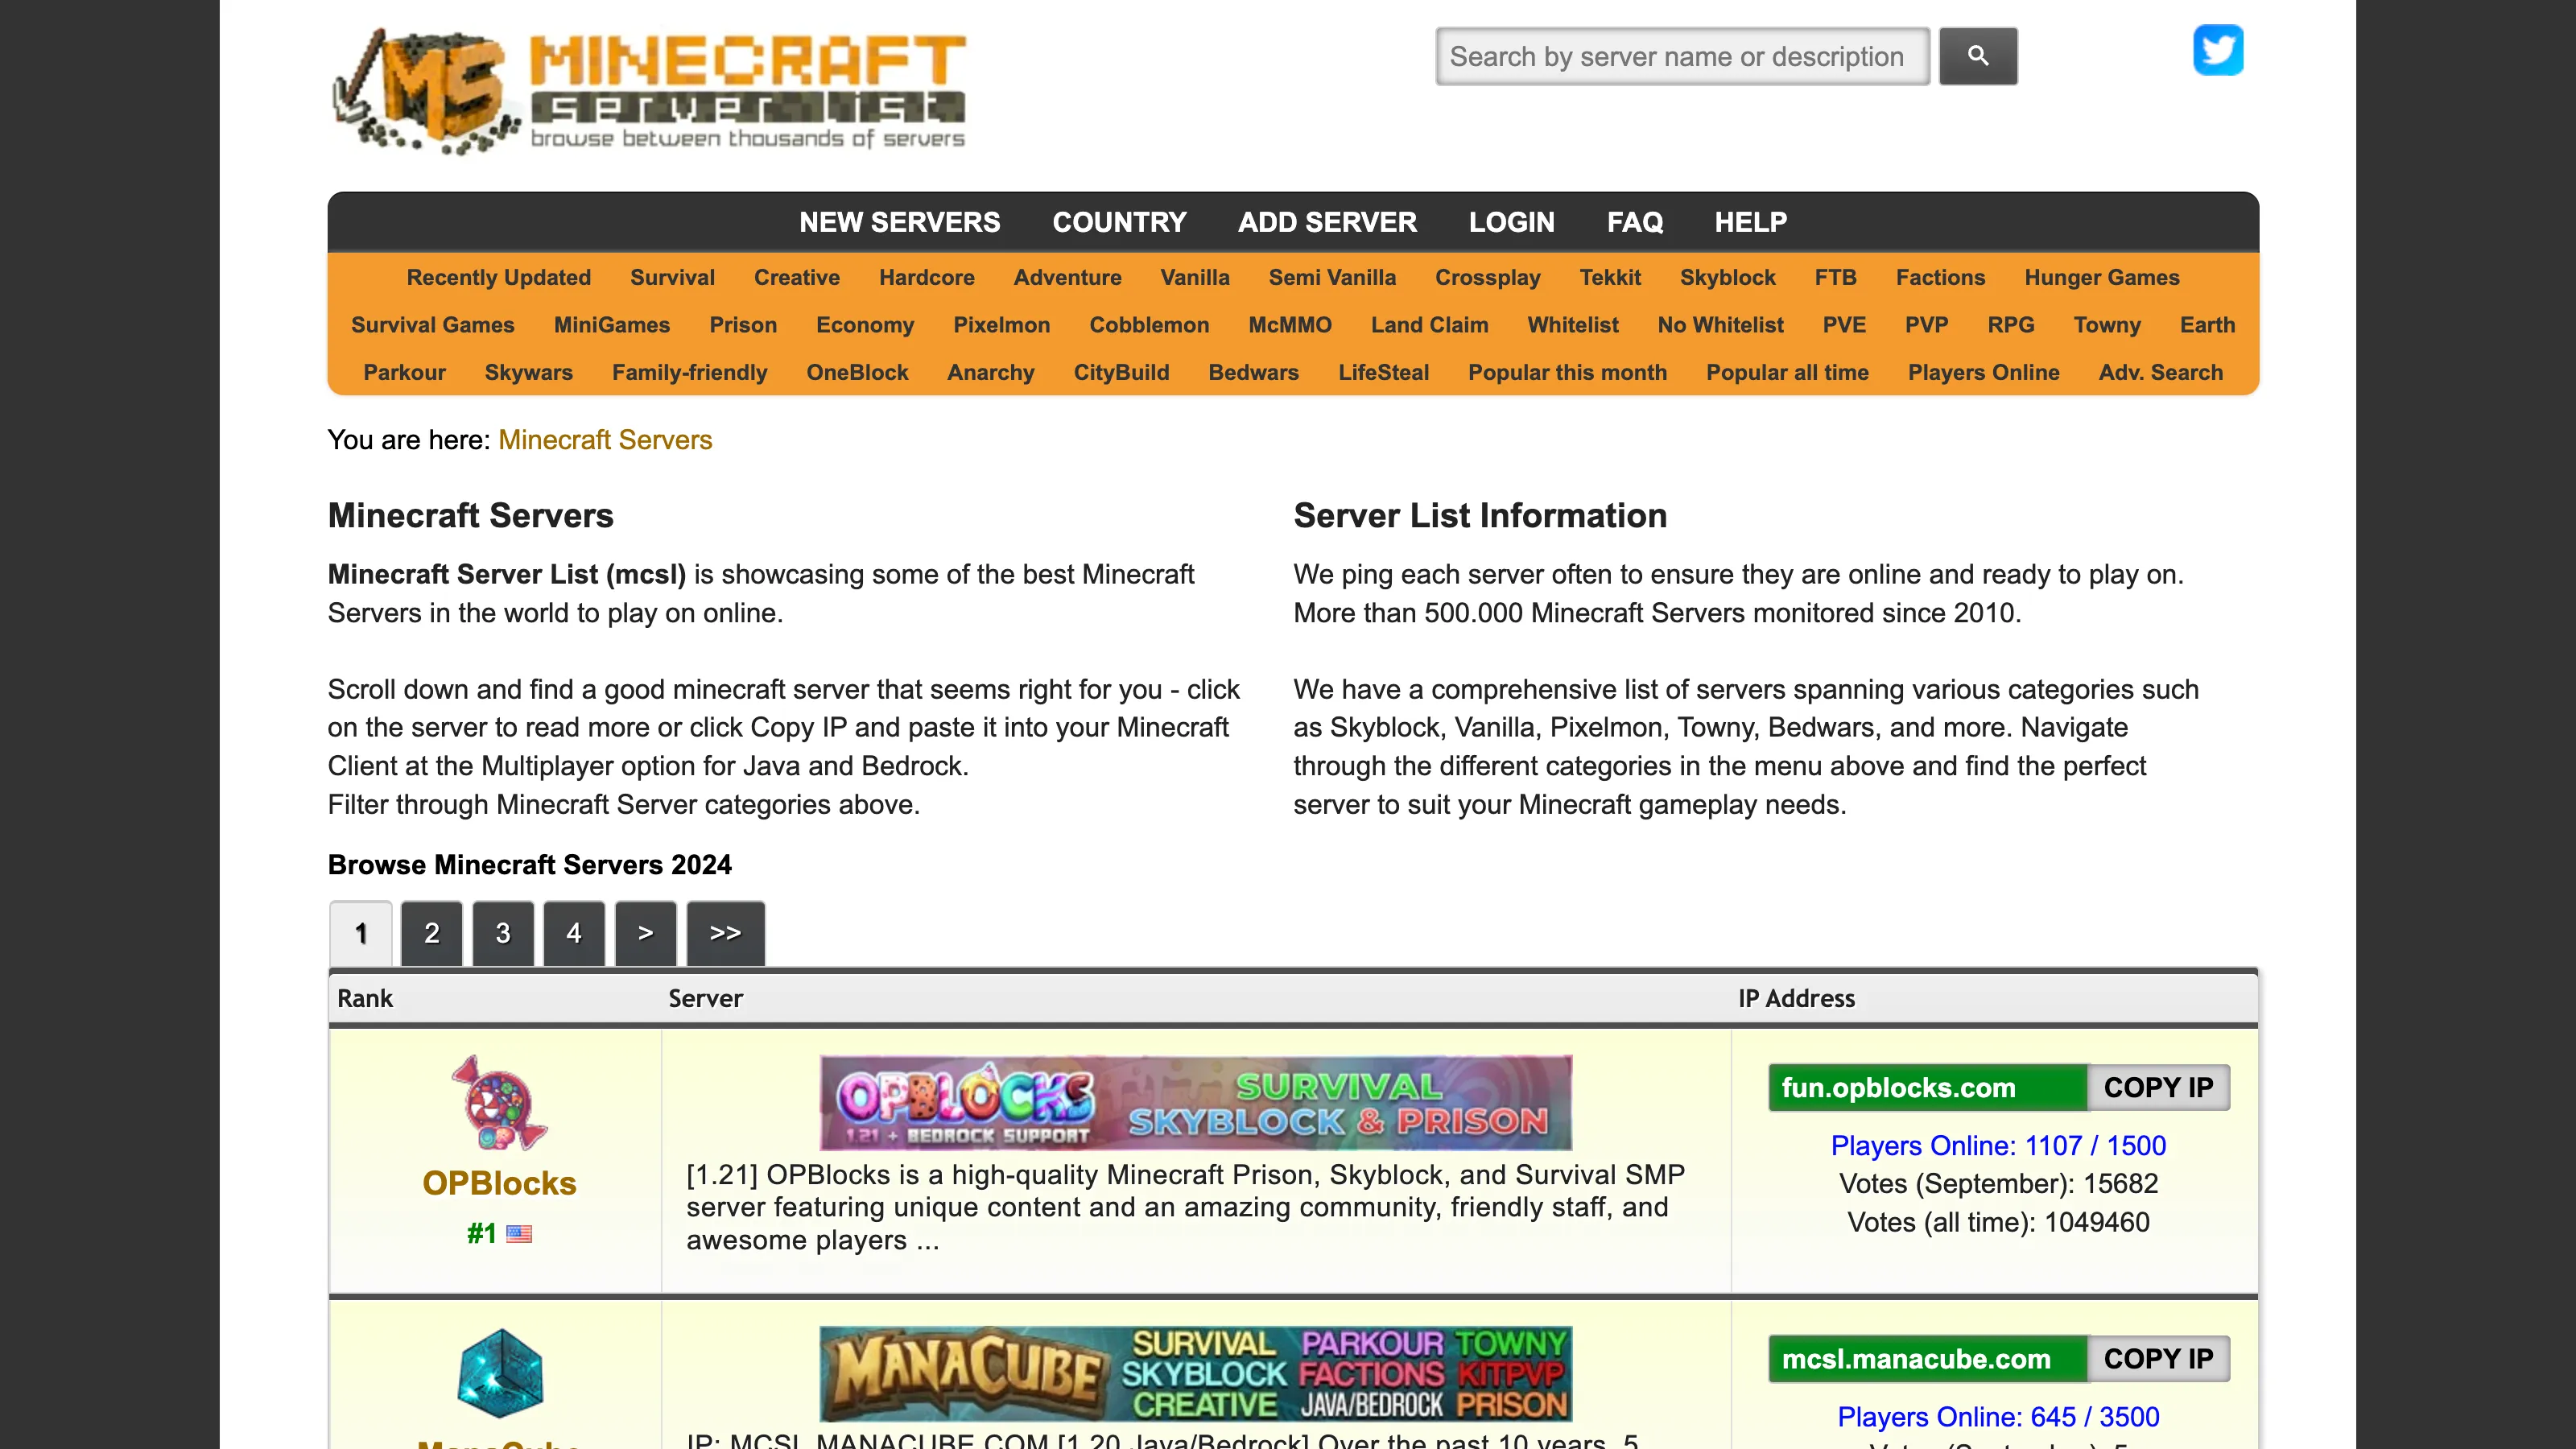Open Hardcore category
2576x1449 pixels.
click(x=926, y=277)
